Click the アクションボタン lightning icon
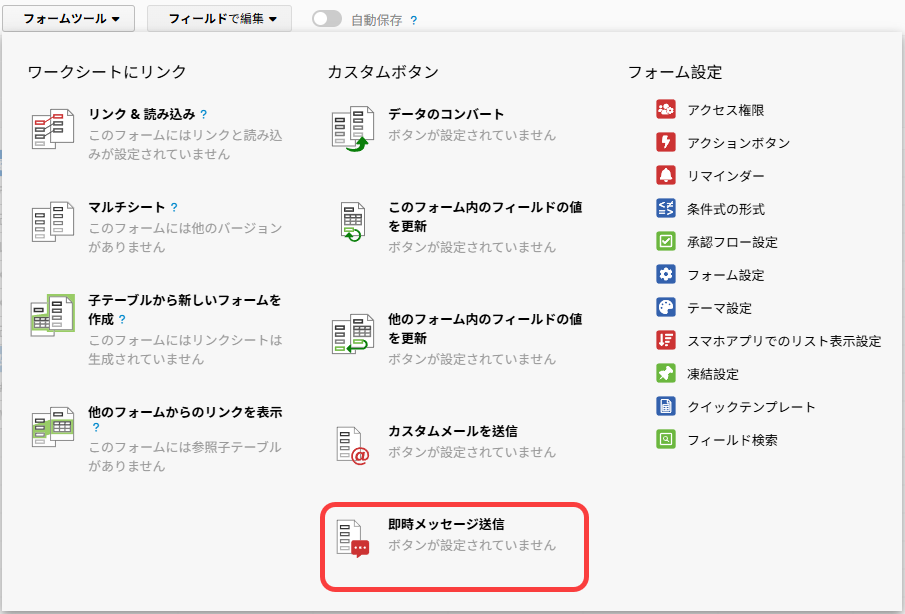Screen dimensions: 905x614 (665, 142)
